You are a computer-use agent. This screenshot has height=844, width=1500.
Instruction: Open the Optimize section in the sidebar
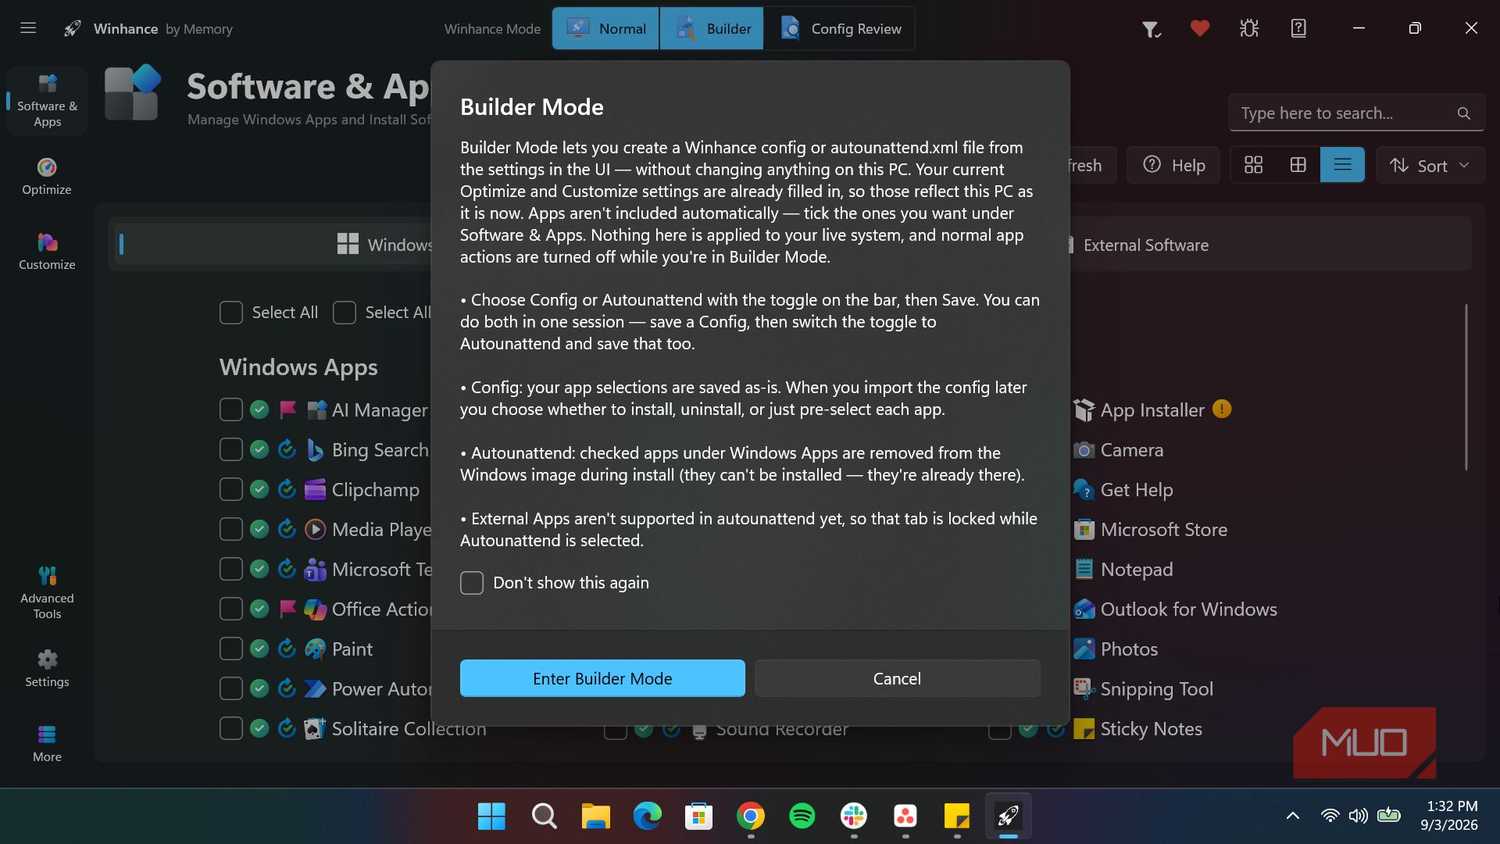point(47,176)
